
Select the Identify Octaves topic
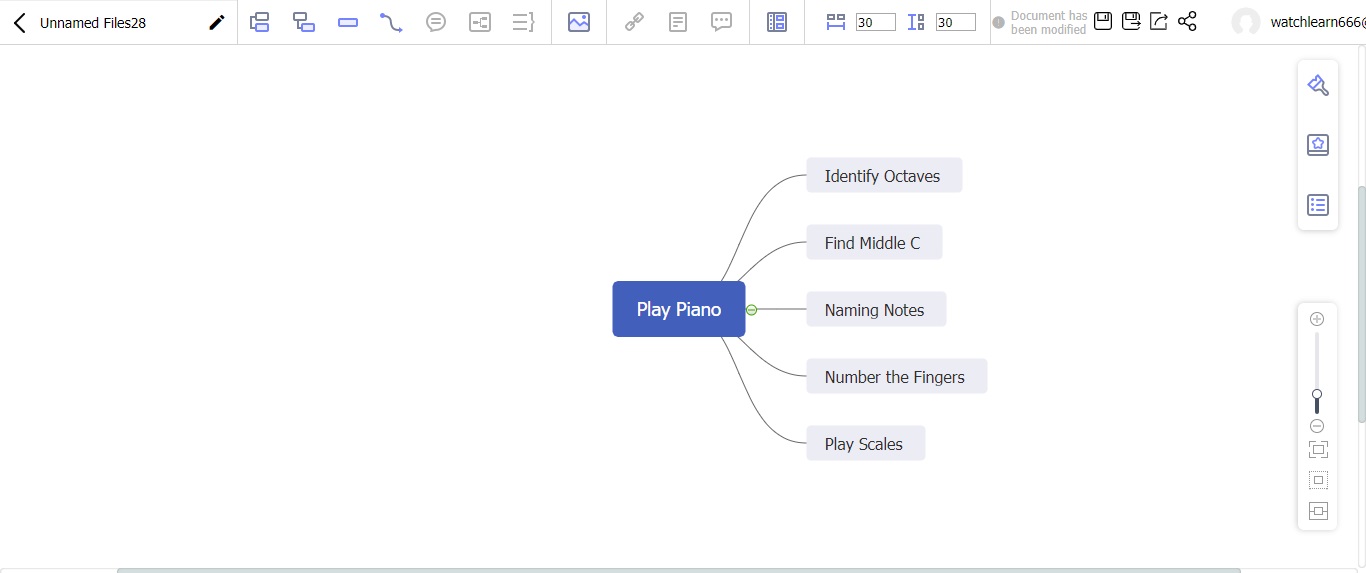click(883, 176)
